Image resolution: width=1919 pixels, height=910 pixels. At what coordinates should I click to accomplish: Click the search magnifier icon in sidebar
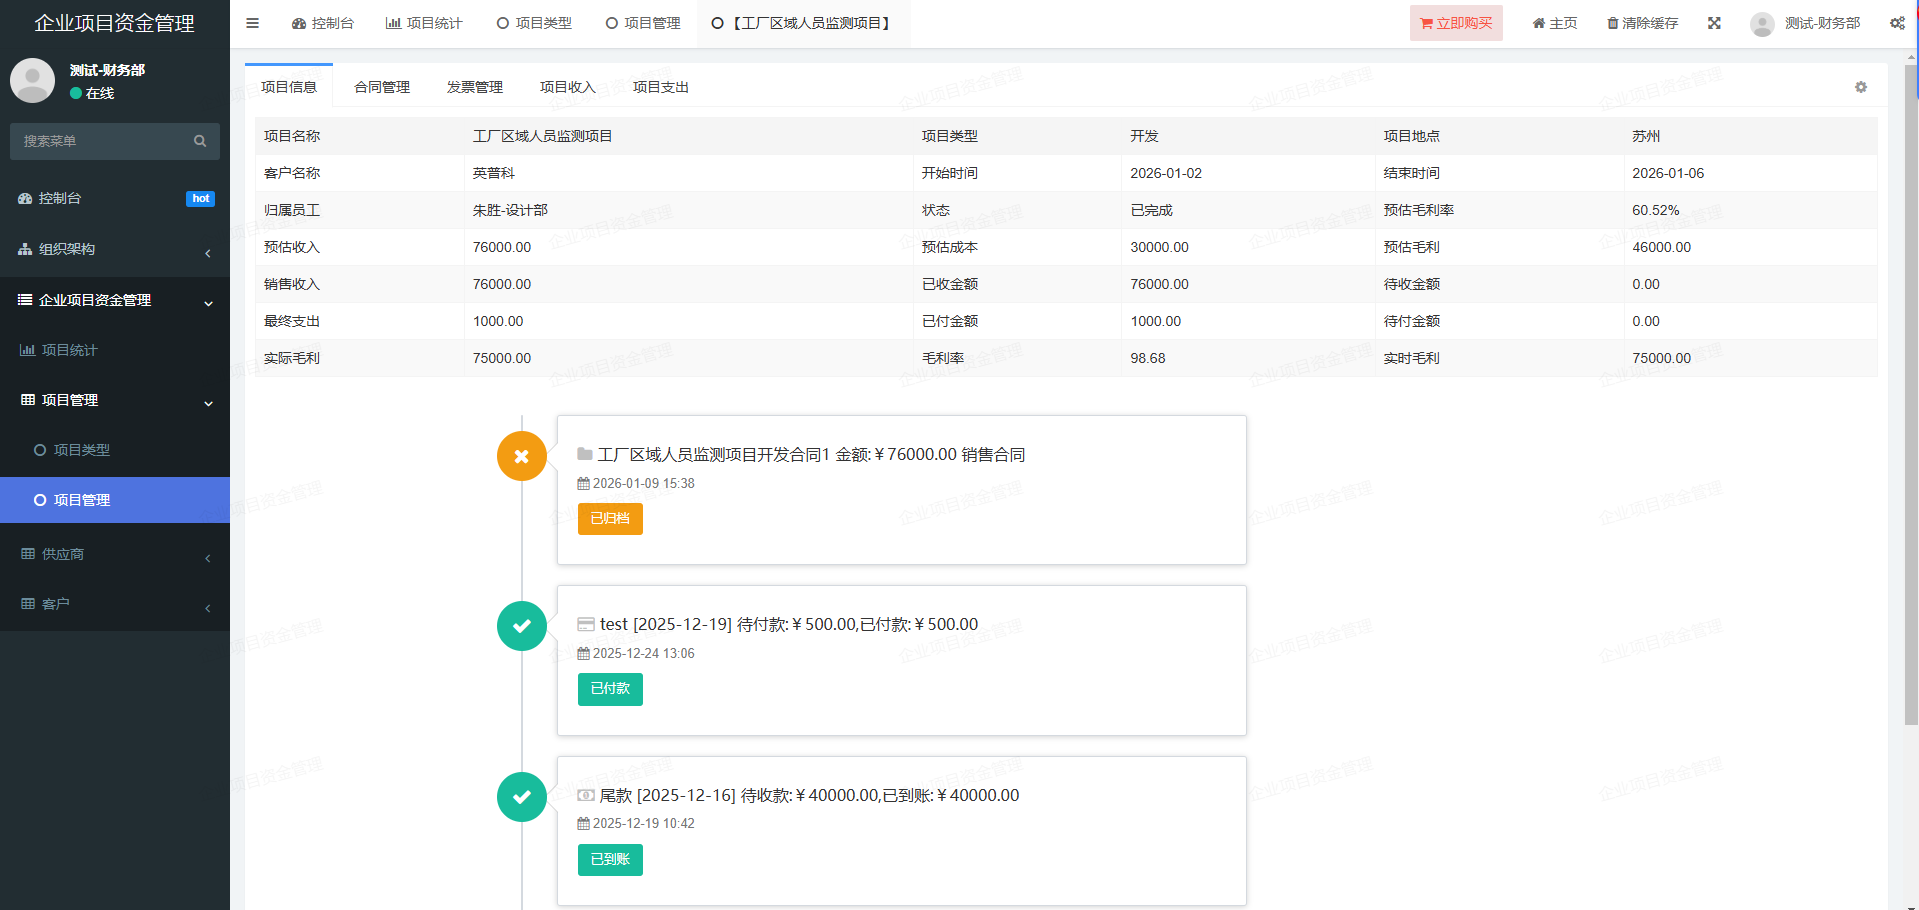pyautogui.click(x=200, y=141)
